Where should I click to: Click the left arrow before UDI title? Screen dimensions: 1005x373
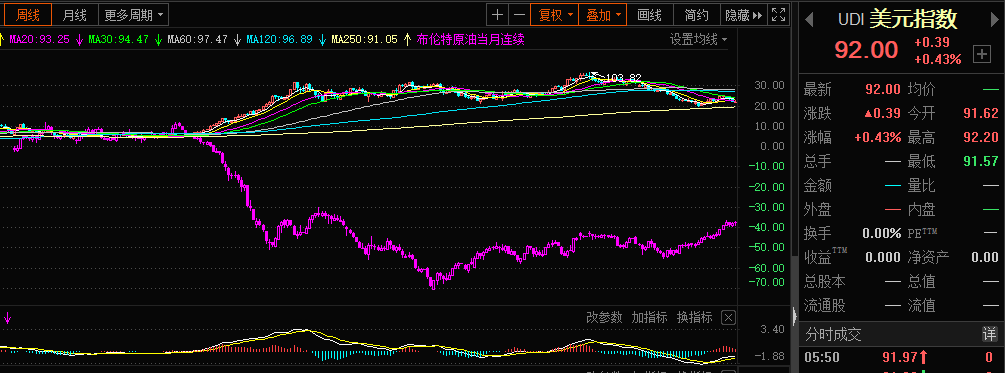[x=809, y=20]
